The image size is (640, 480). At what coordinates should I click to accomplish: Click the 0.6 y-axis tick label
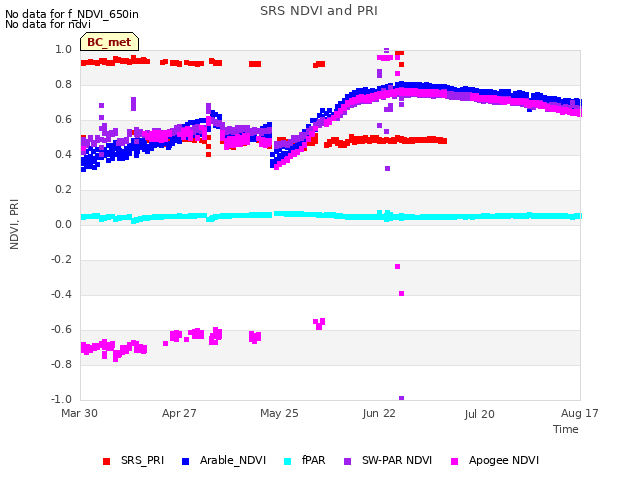(x=64, y=120)
